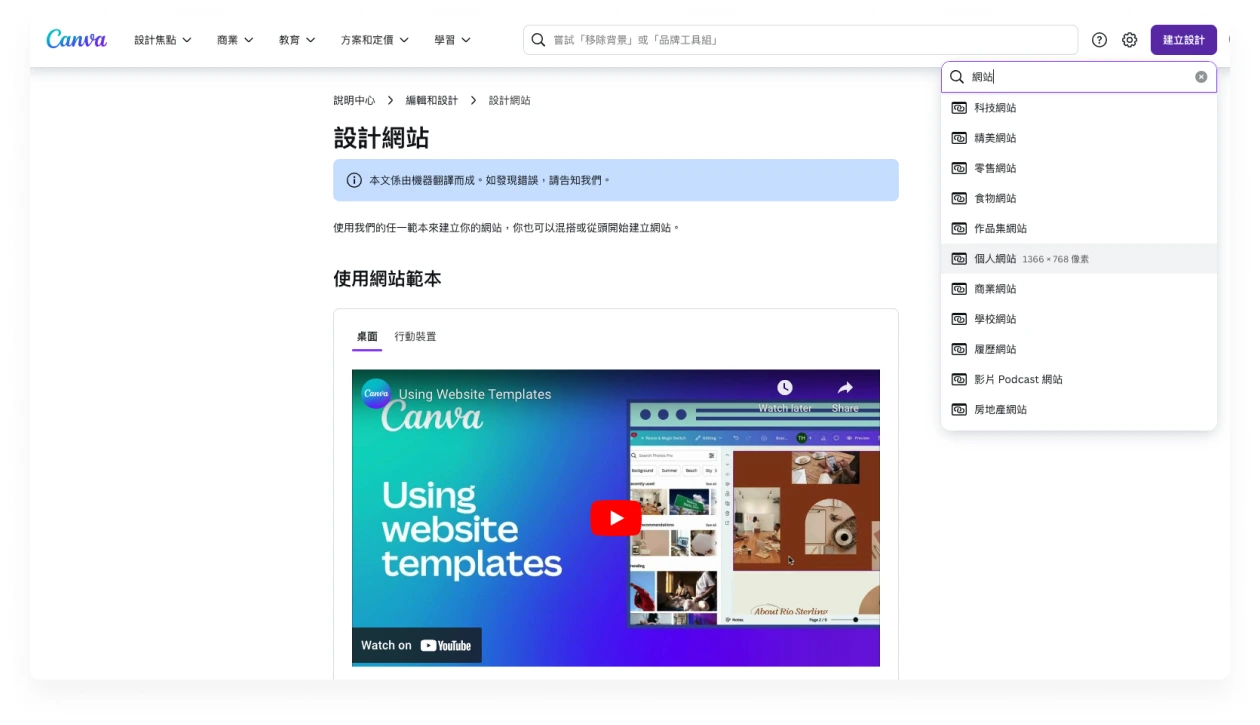Click the website icon beside 影片 Podcast 網站
The width and height of the screenshot is (1260, 725).
coord(959,379)
